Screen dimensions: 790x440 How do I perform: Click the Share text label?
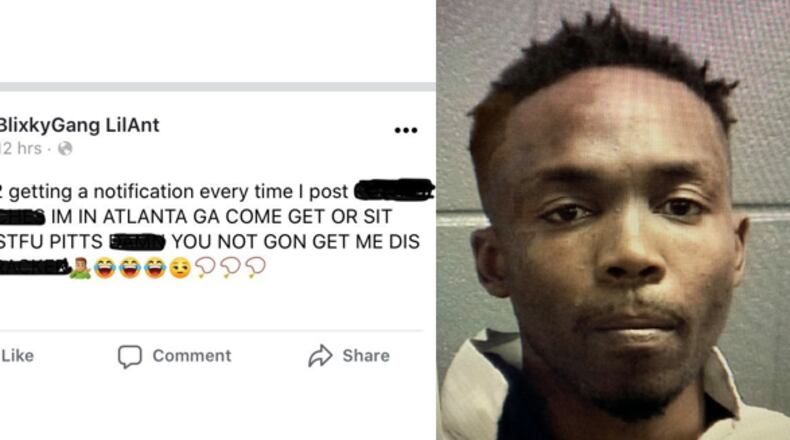click(366, 356)
